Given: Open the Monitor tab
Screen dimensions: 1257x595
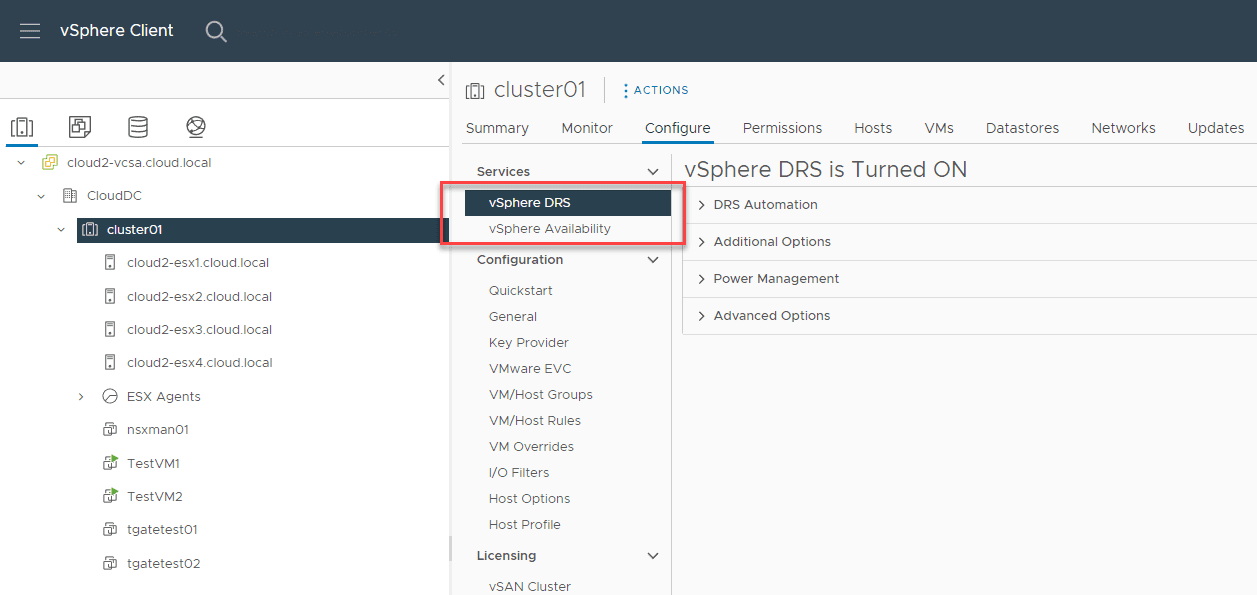Looking at the screenshot, I should coord(587,128).
